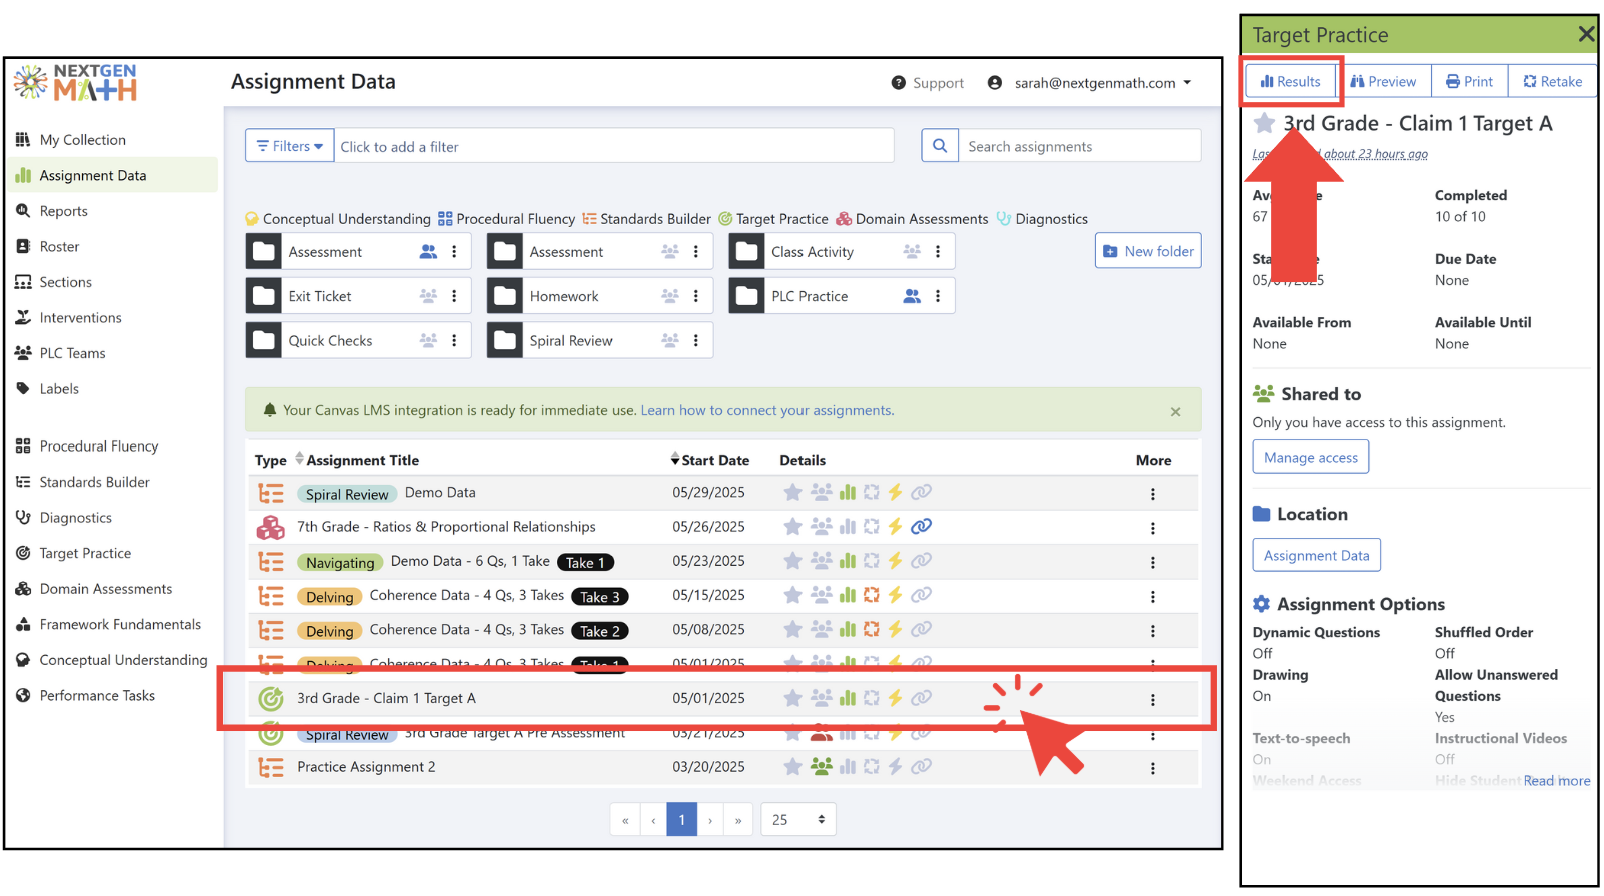Open Labels sidebar item
This screenshot has height=896, width=1604.
[x=59, y=389]
